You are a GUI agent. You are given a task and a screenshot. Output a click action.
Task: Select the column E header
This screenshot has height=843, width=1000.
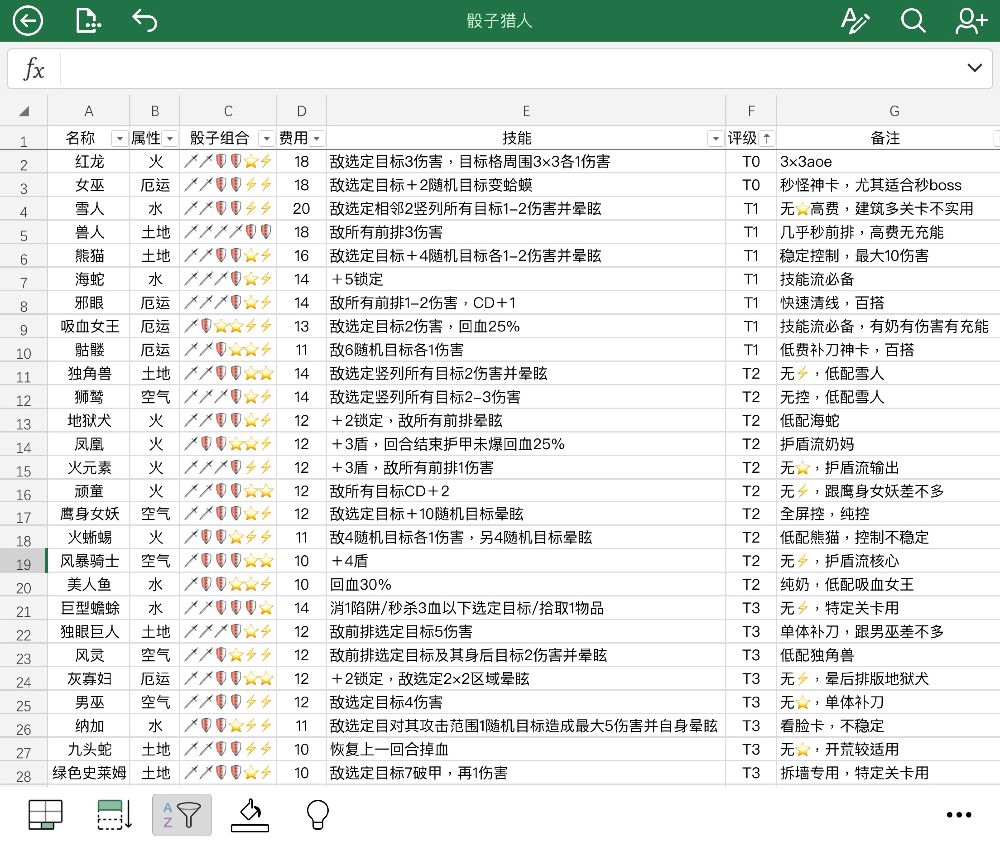[x=526, y=111]
